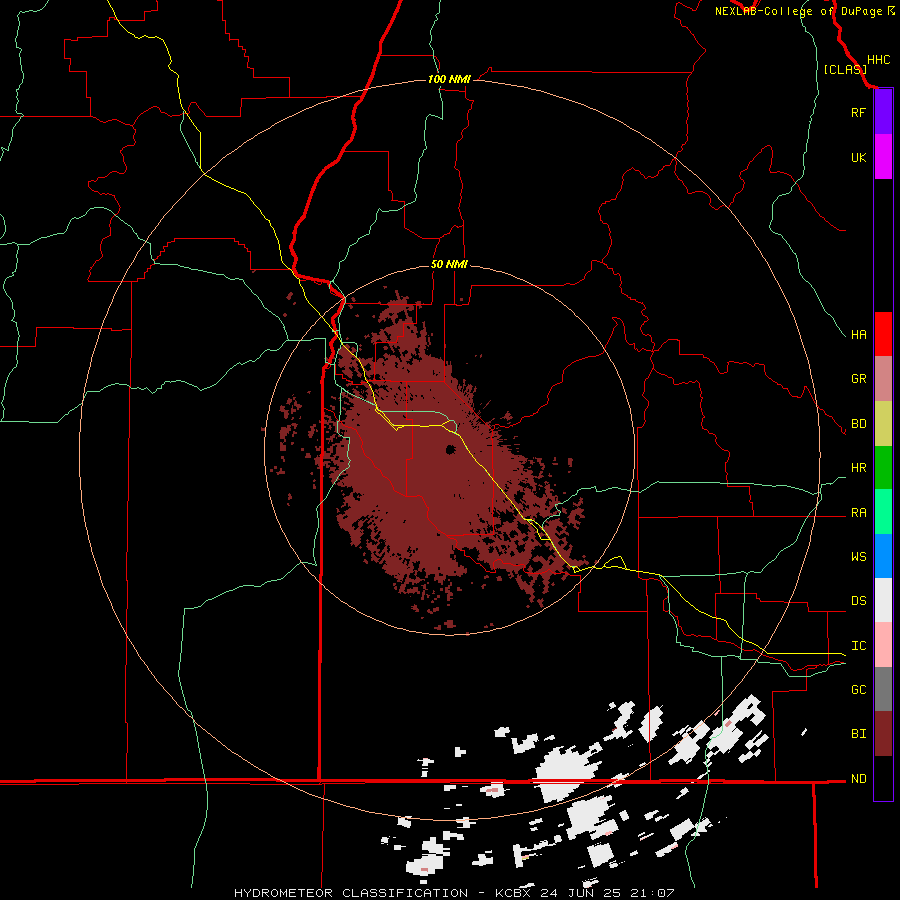Screen dimensions: 900x900
Task: Select the HA legend label text
Action: click(x=858, y=335)
